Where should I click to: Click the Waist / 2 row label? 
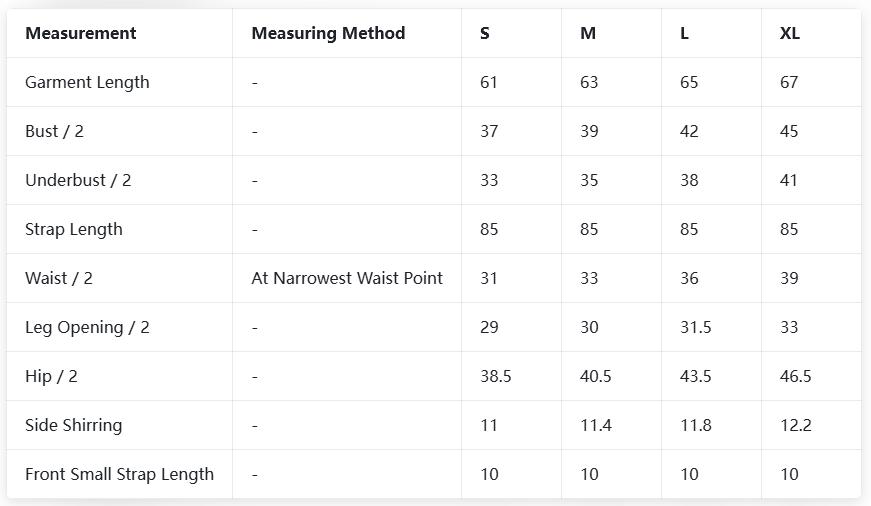(x=59, y=278)
